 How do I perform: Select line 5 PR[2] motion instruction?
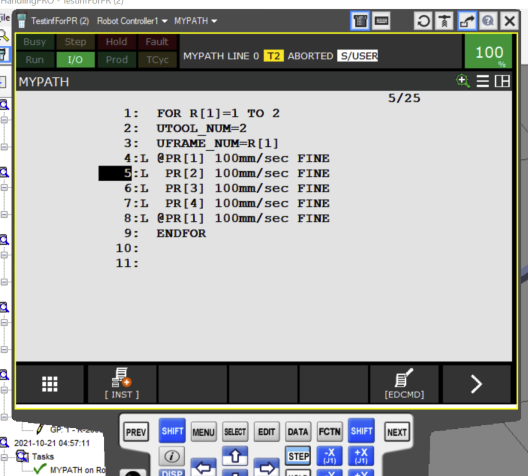coord(214,173)
